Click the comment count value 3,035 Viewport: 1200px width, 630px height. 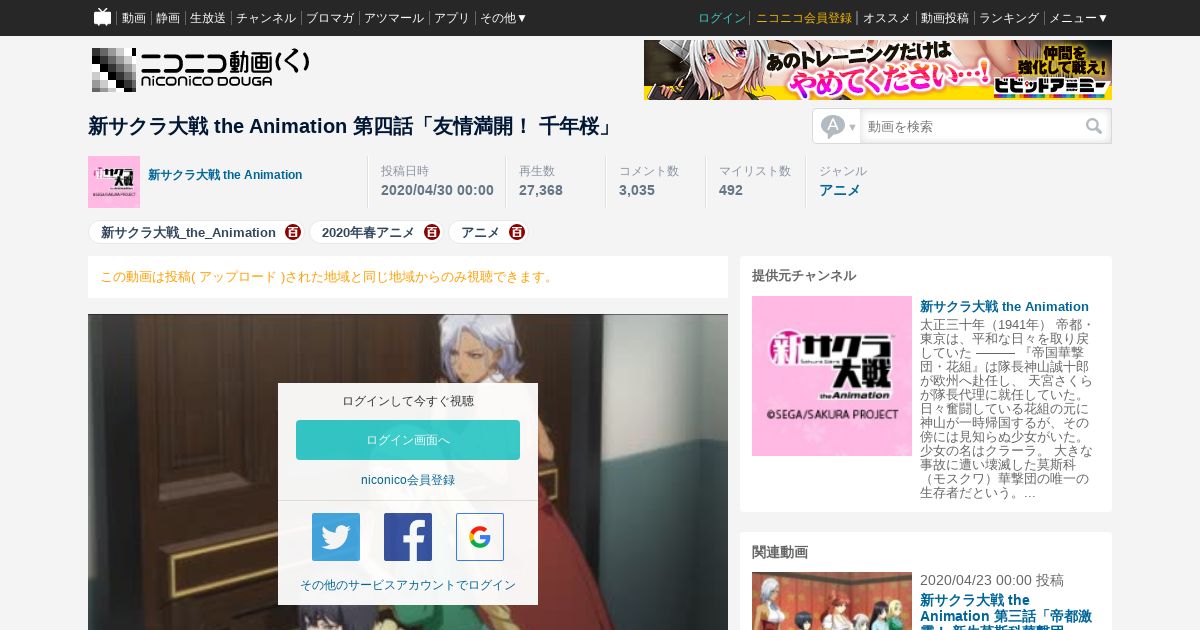[x=637, y=190]
